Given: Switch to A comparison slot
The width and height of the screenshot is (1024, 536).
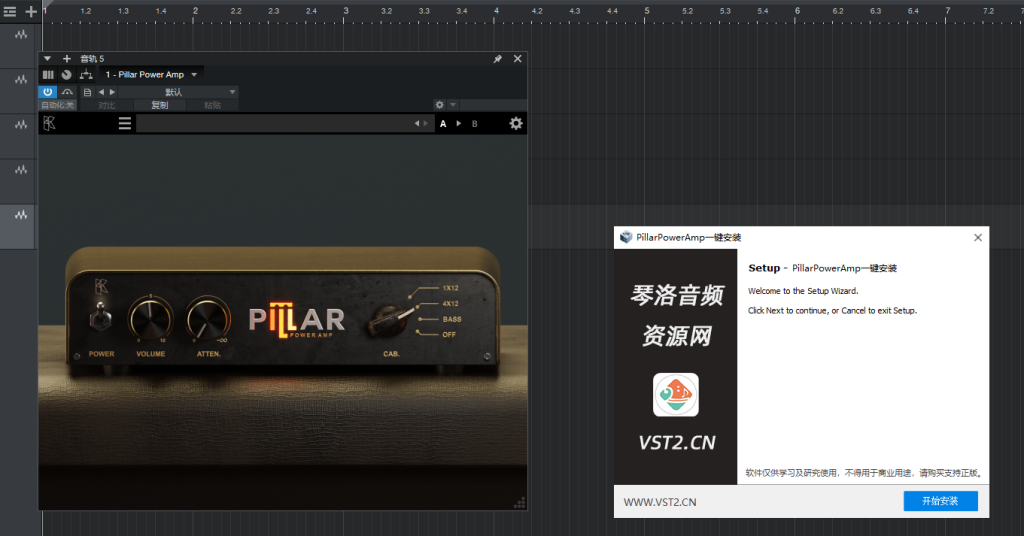Looking at the screenshot, I should (x=443, y=123).
